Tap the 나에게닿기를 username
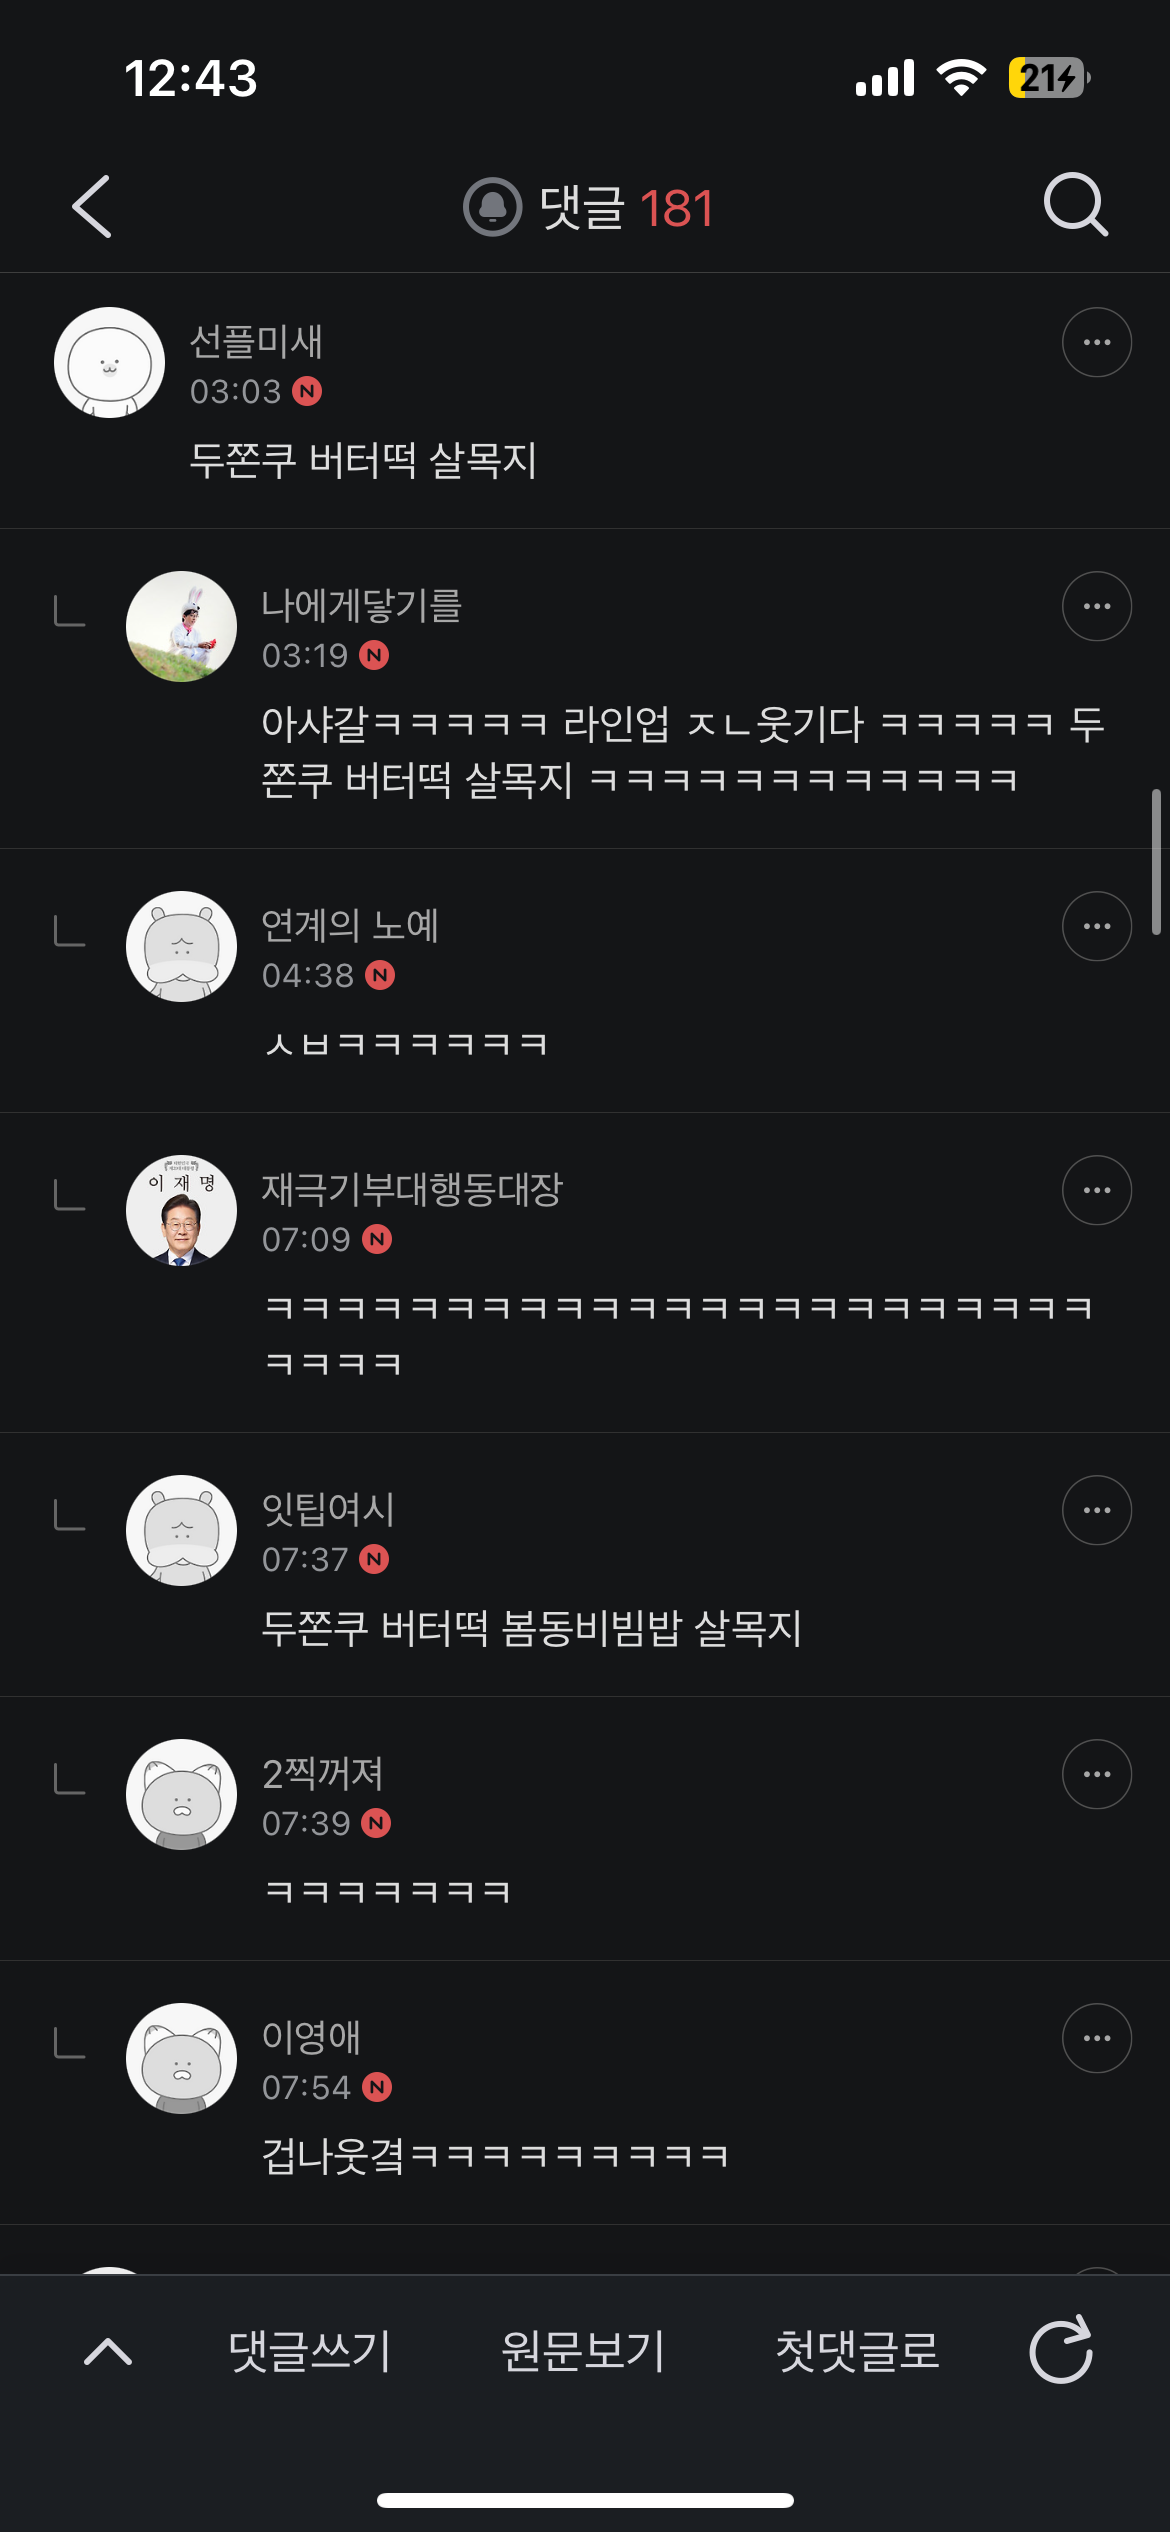The height and width of the screenshot is (2532, 1170). click(361, 606)
